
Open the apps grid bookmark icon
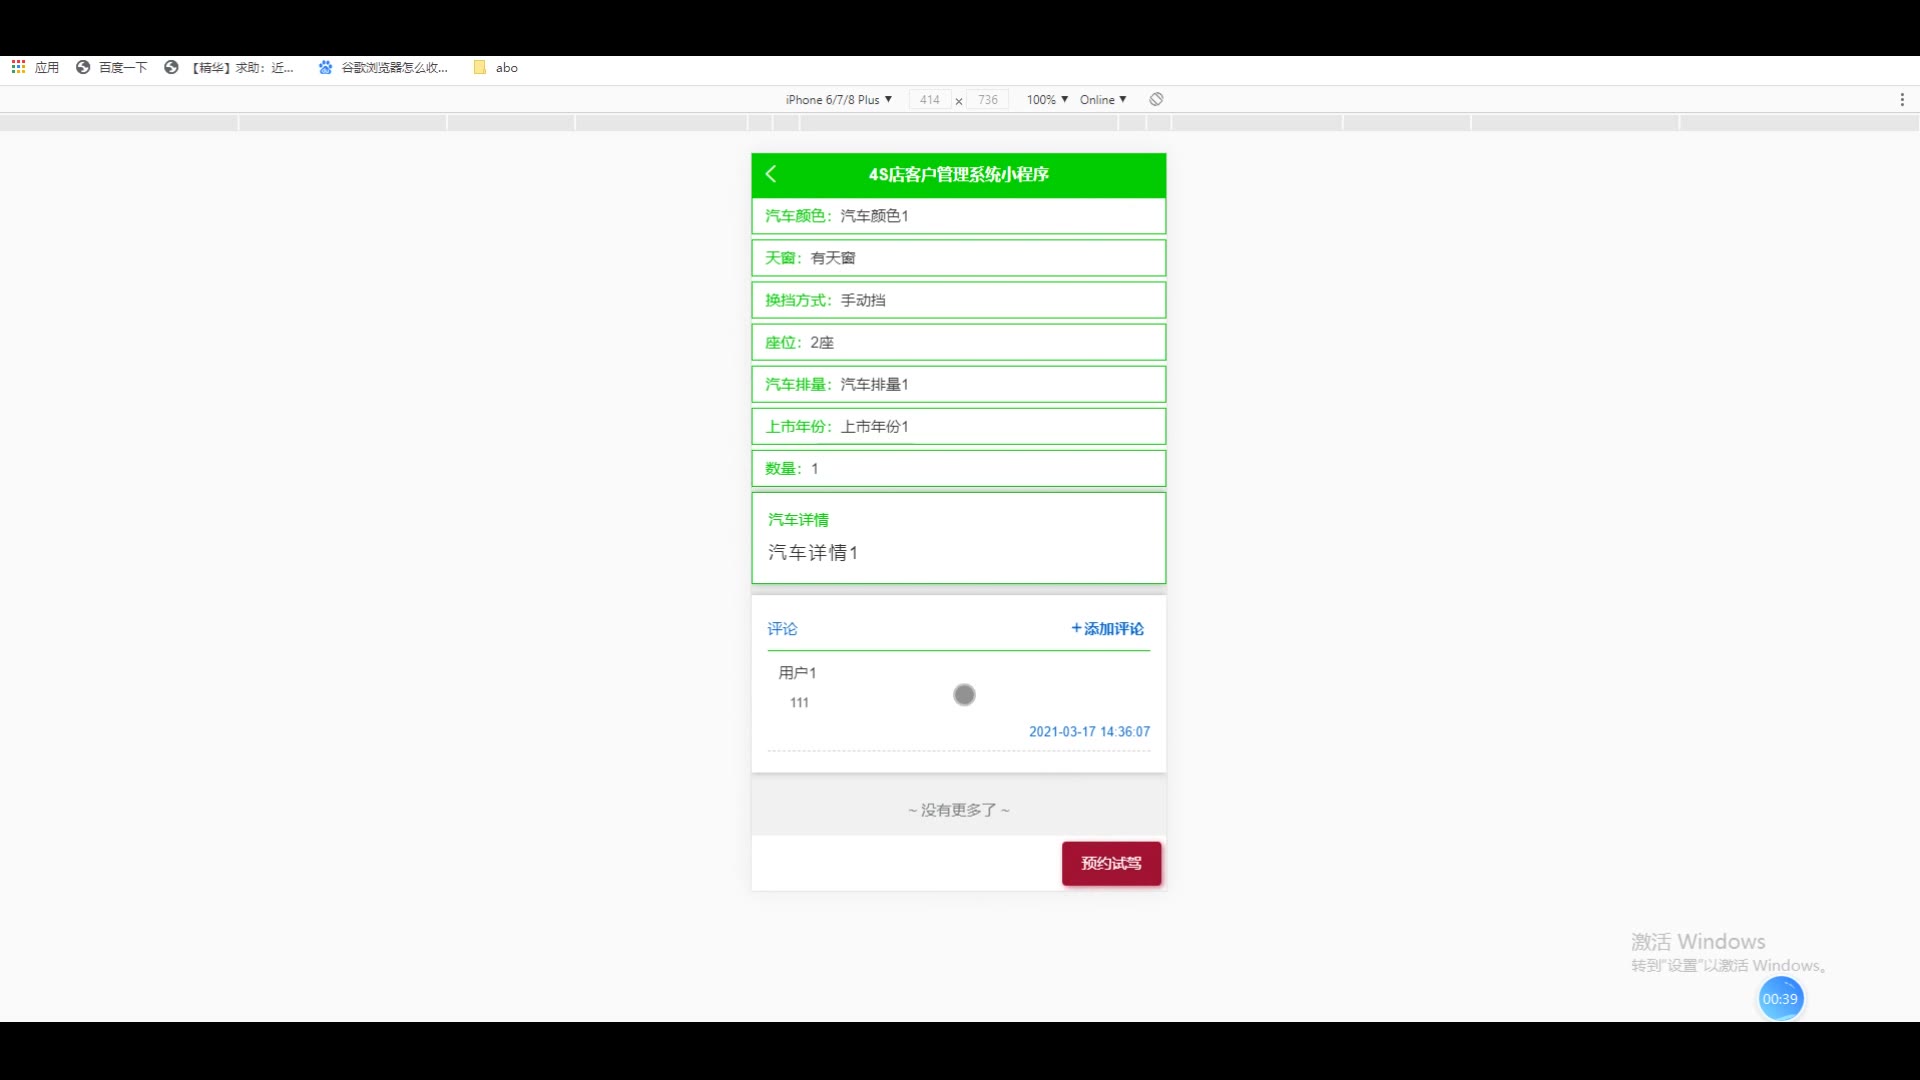[18, 67]
